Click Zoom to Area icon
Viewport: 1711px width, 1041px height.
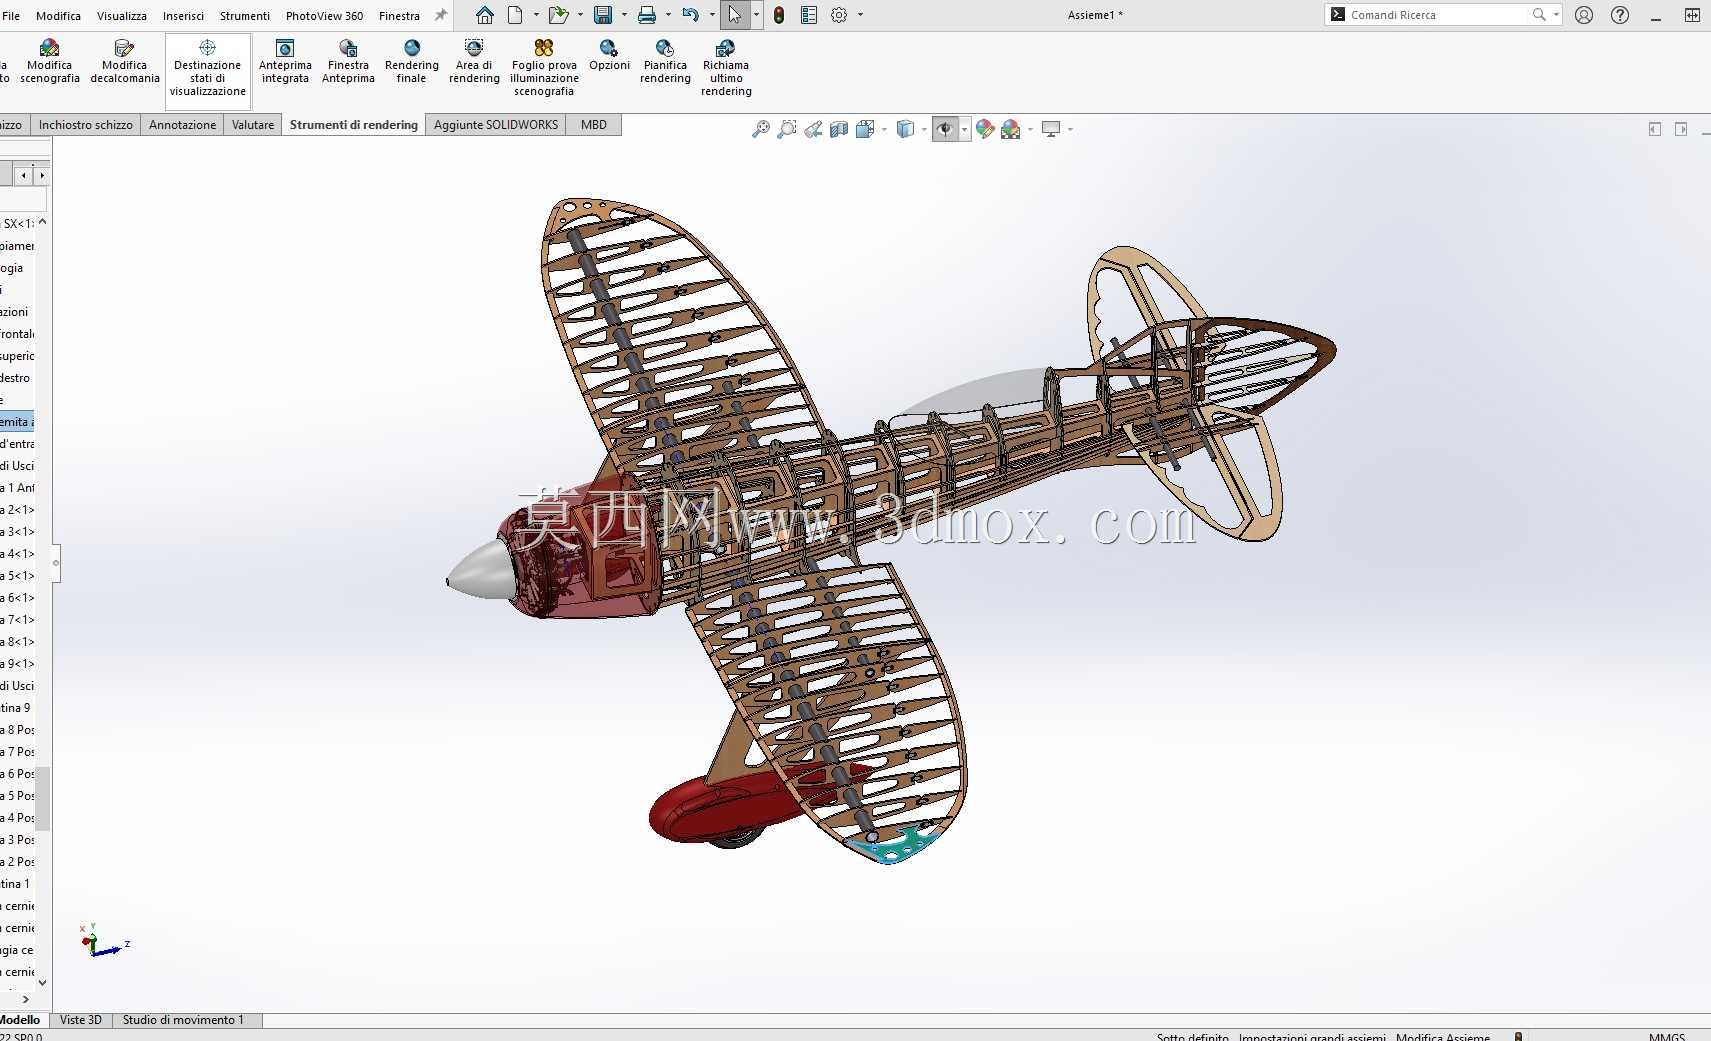[787, 129]
